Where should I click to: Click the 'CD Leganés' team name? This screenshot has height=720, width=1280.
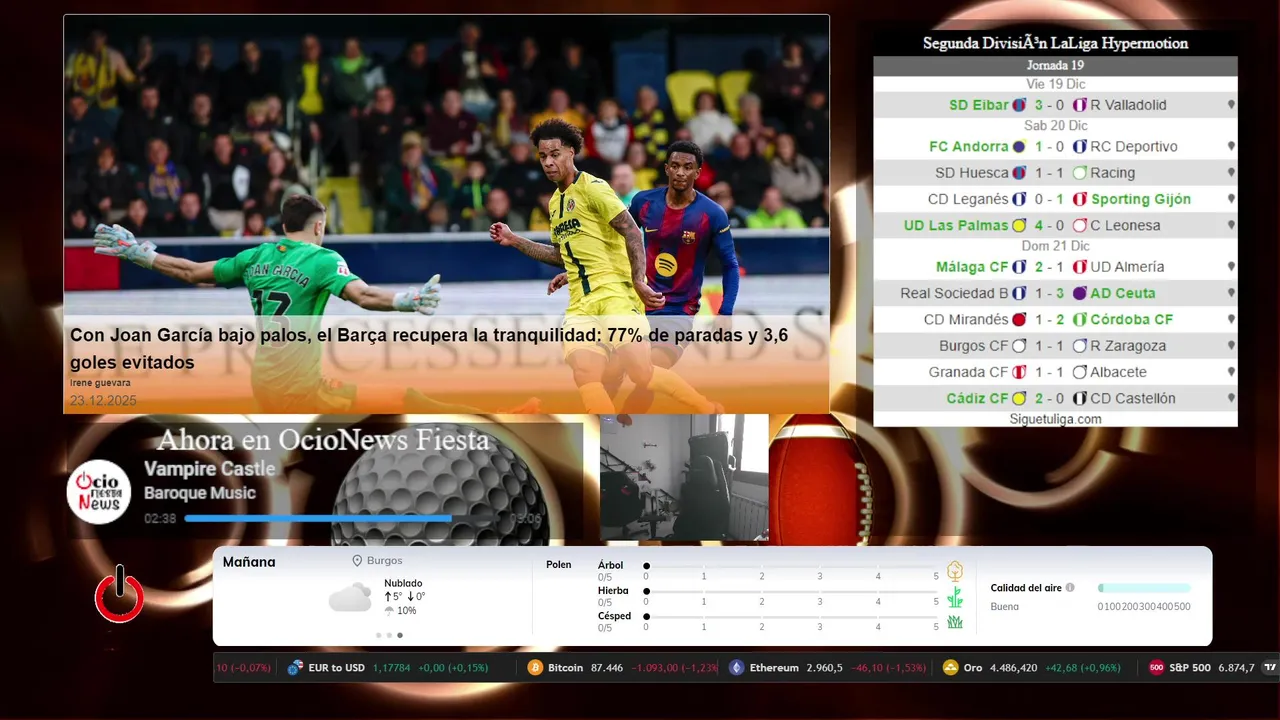(968, 199)
